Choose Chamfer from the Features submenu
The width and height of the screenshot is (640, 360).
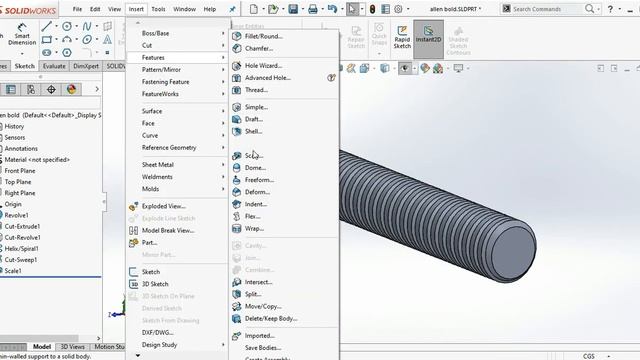coord(259,49)
